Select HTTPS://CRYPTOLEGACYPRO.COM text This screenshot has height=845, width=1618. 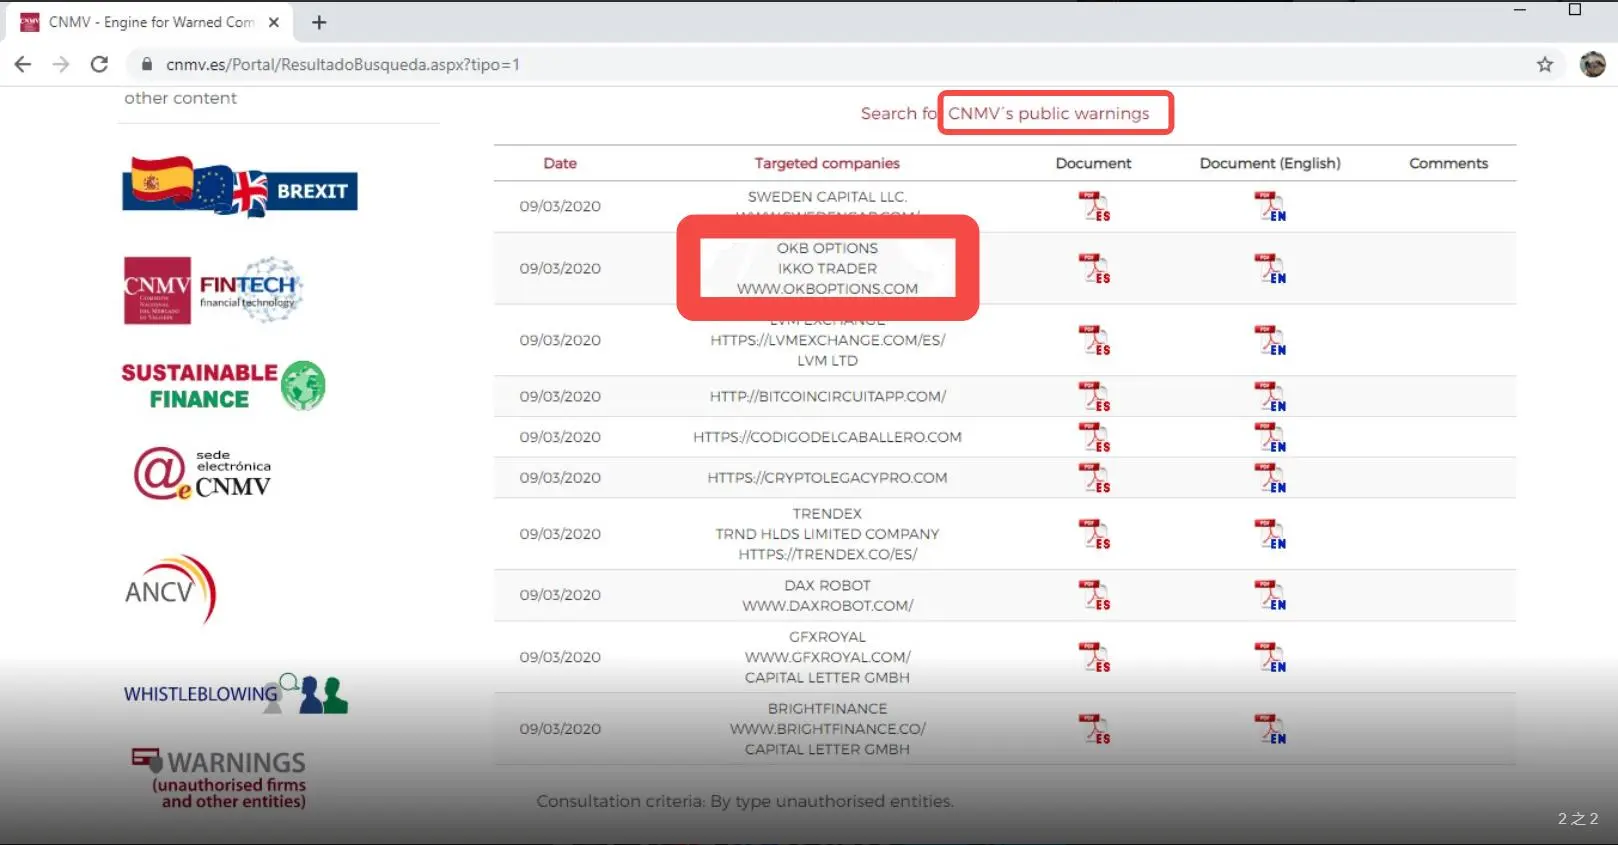827,478
